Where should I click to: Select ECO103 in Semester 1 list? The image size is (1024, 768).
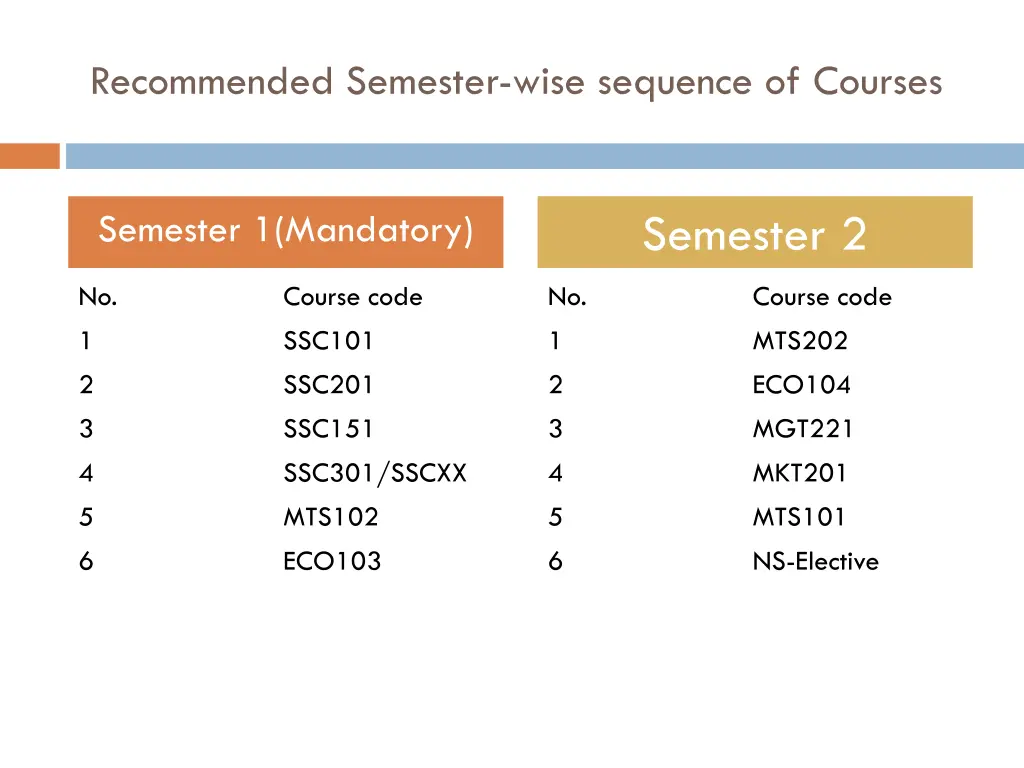coord(332,561)
